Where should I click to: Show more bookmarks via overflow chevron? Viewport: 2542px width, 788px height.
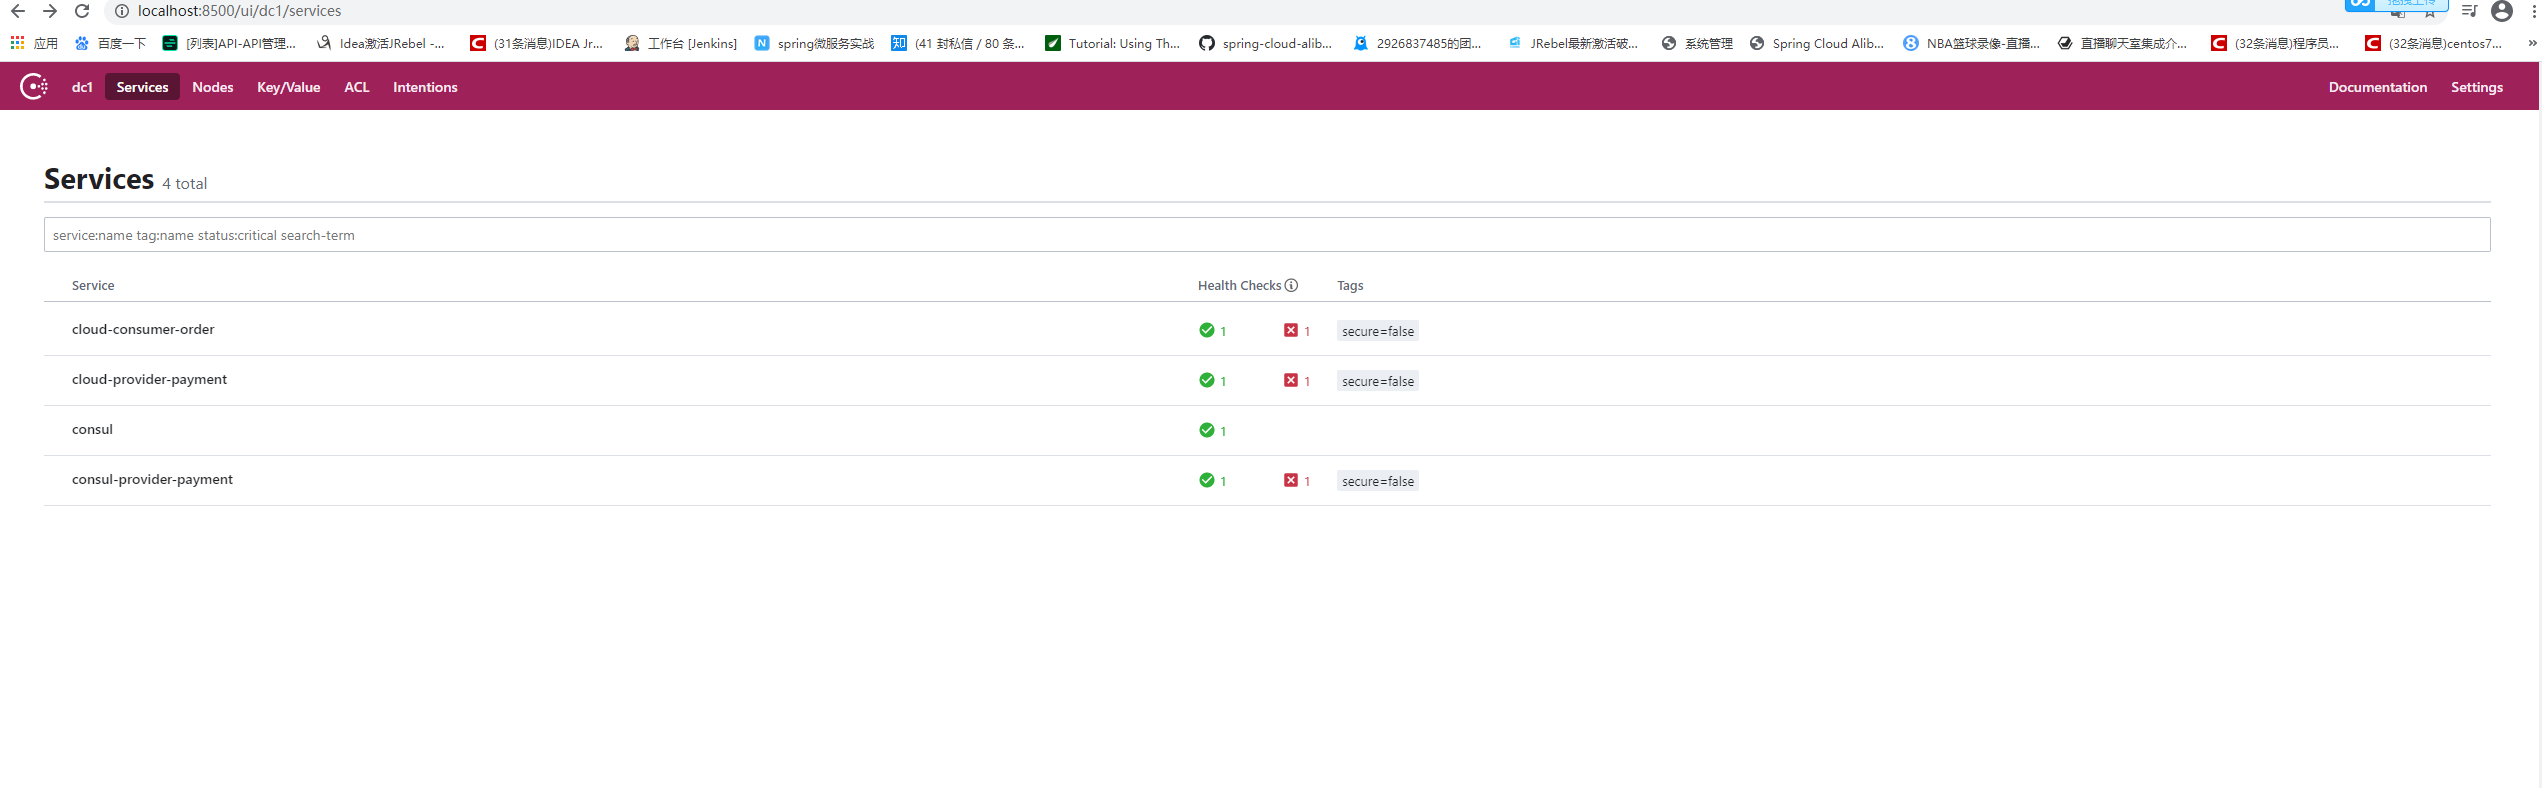(x=2532, y=43)
